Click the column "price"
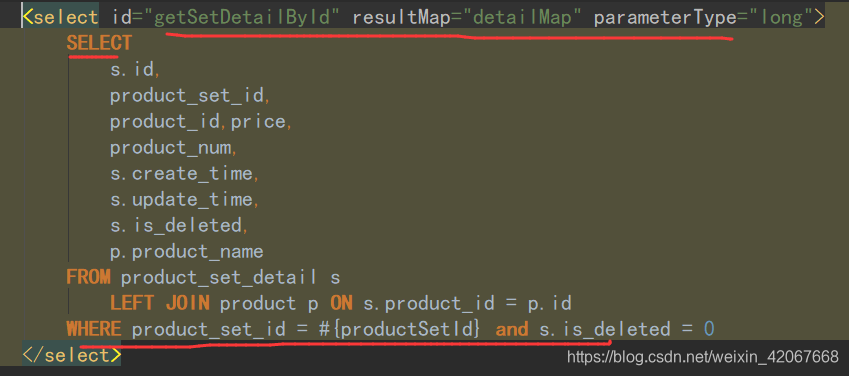849x376 pixels. click(x=258, y=121)
